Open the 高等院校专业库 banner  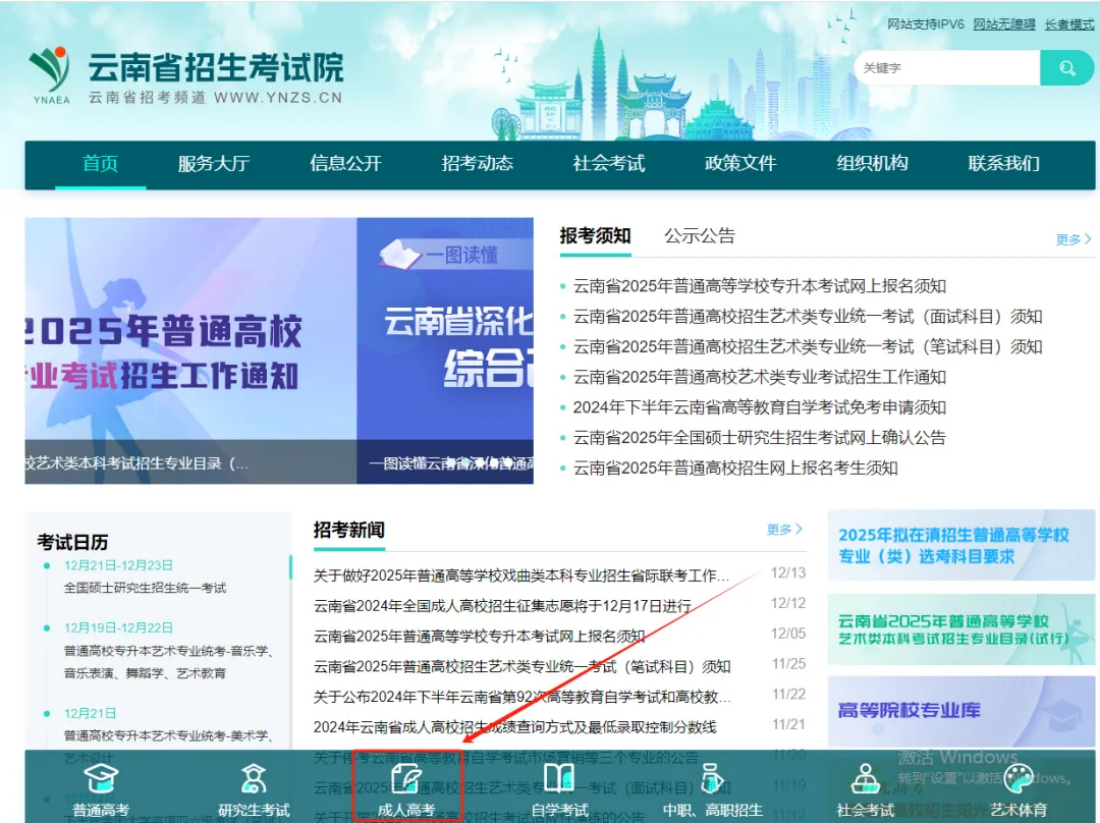(961, 711)
